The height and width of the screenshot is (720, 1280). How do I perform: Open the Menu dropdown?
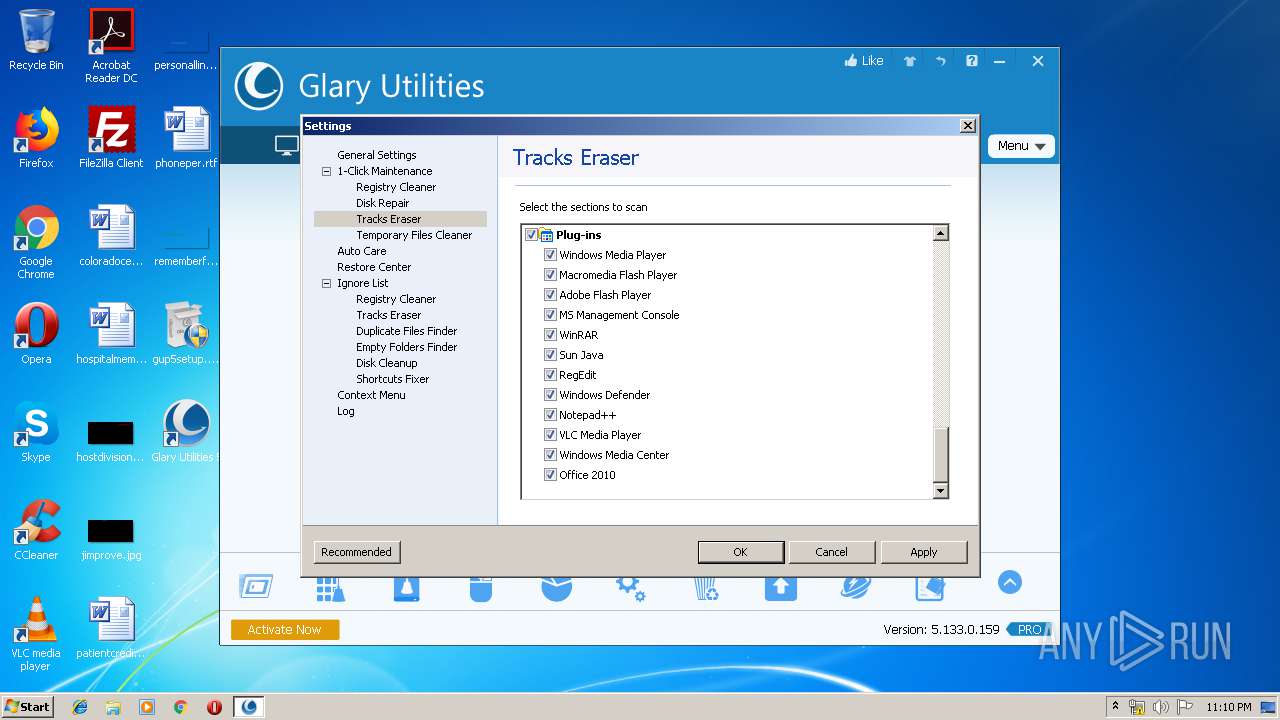(x=1021, y=146)
